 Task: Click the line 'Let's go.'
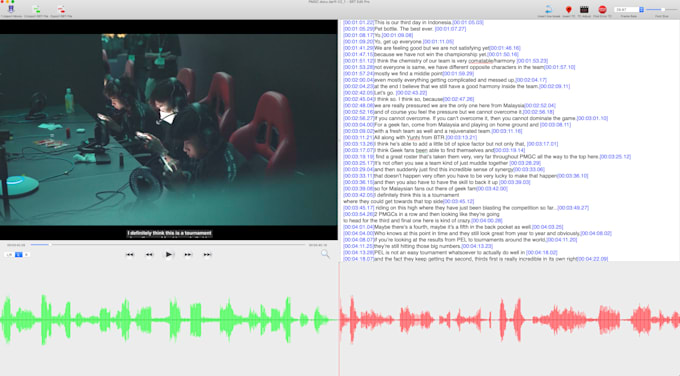point(384,93)
